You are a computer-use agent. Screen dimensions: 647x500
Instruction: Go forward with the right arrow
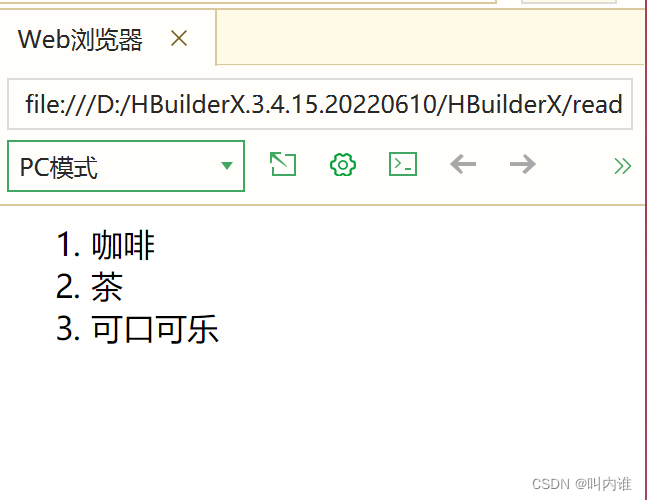coord(523,165)
